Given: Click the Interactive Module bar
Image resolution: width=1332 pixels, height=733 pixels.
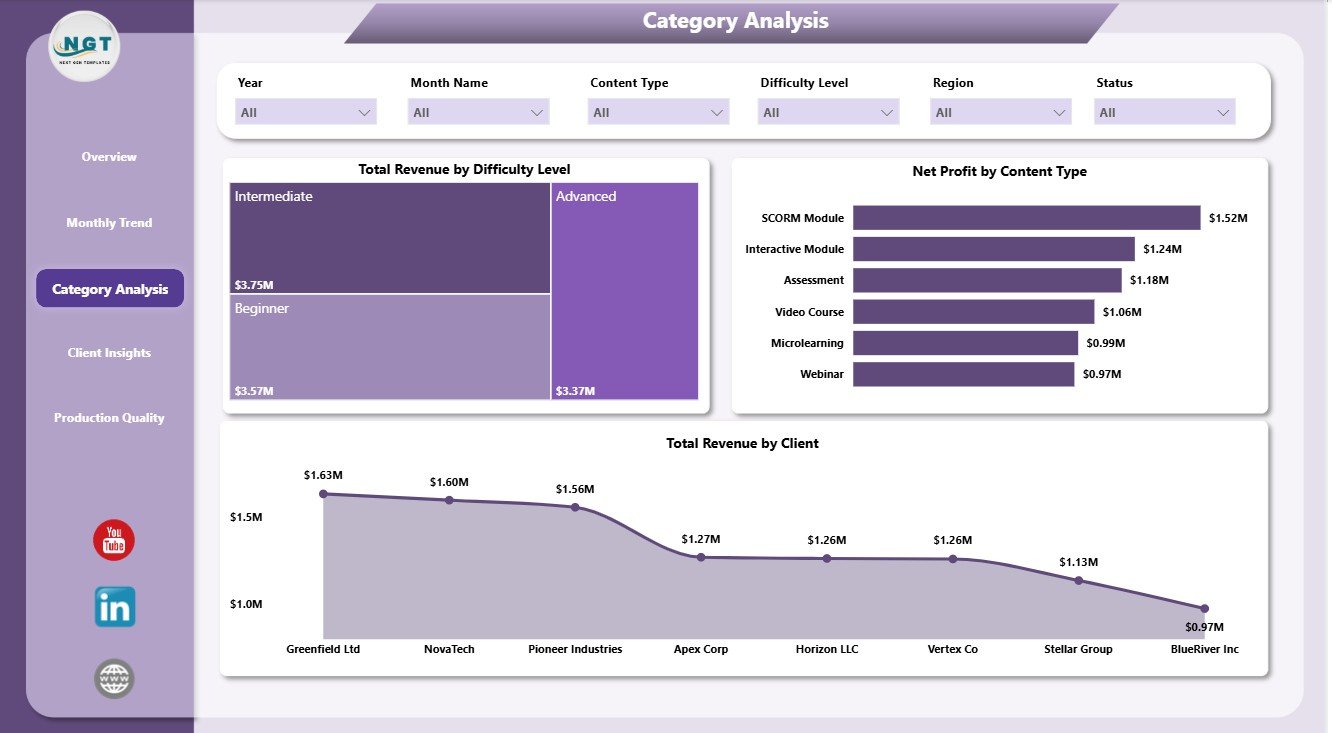Looking at the screenshot, I should coord(994,249).
